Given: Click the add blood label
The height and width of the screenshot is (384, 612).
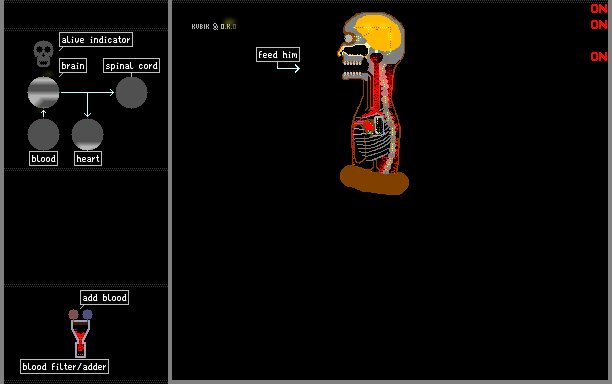Looking at the screenshot, I should pos(105,298).
